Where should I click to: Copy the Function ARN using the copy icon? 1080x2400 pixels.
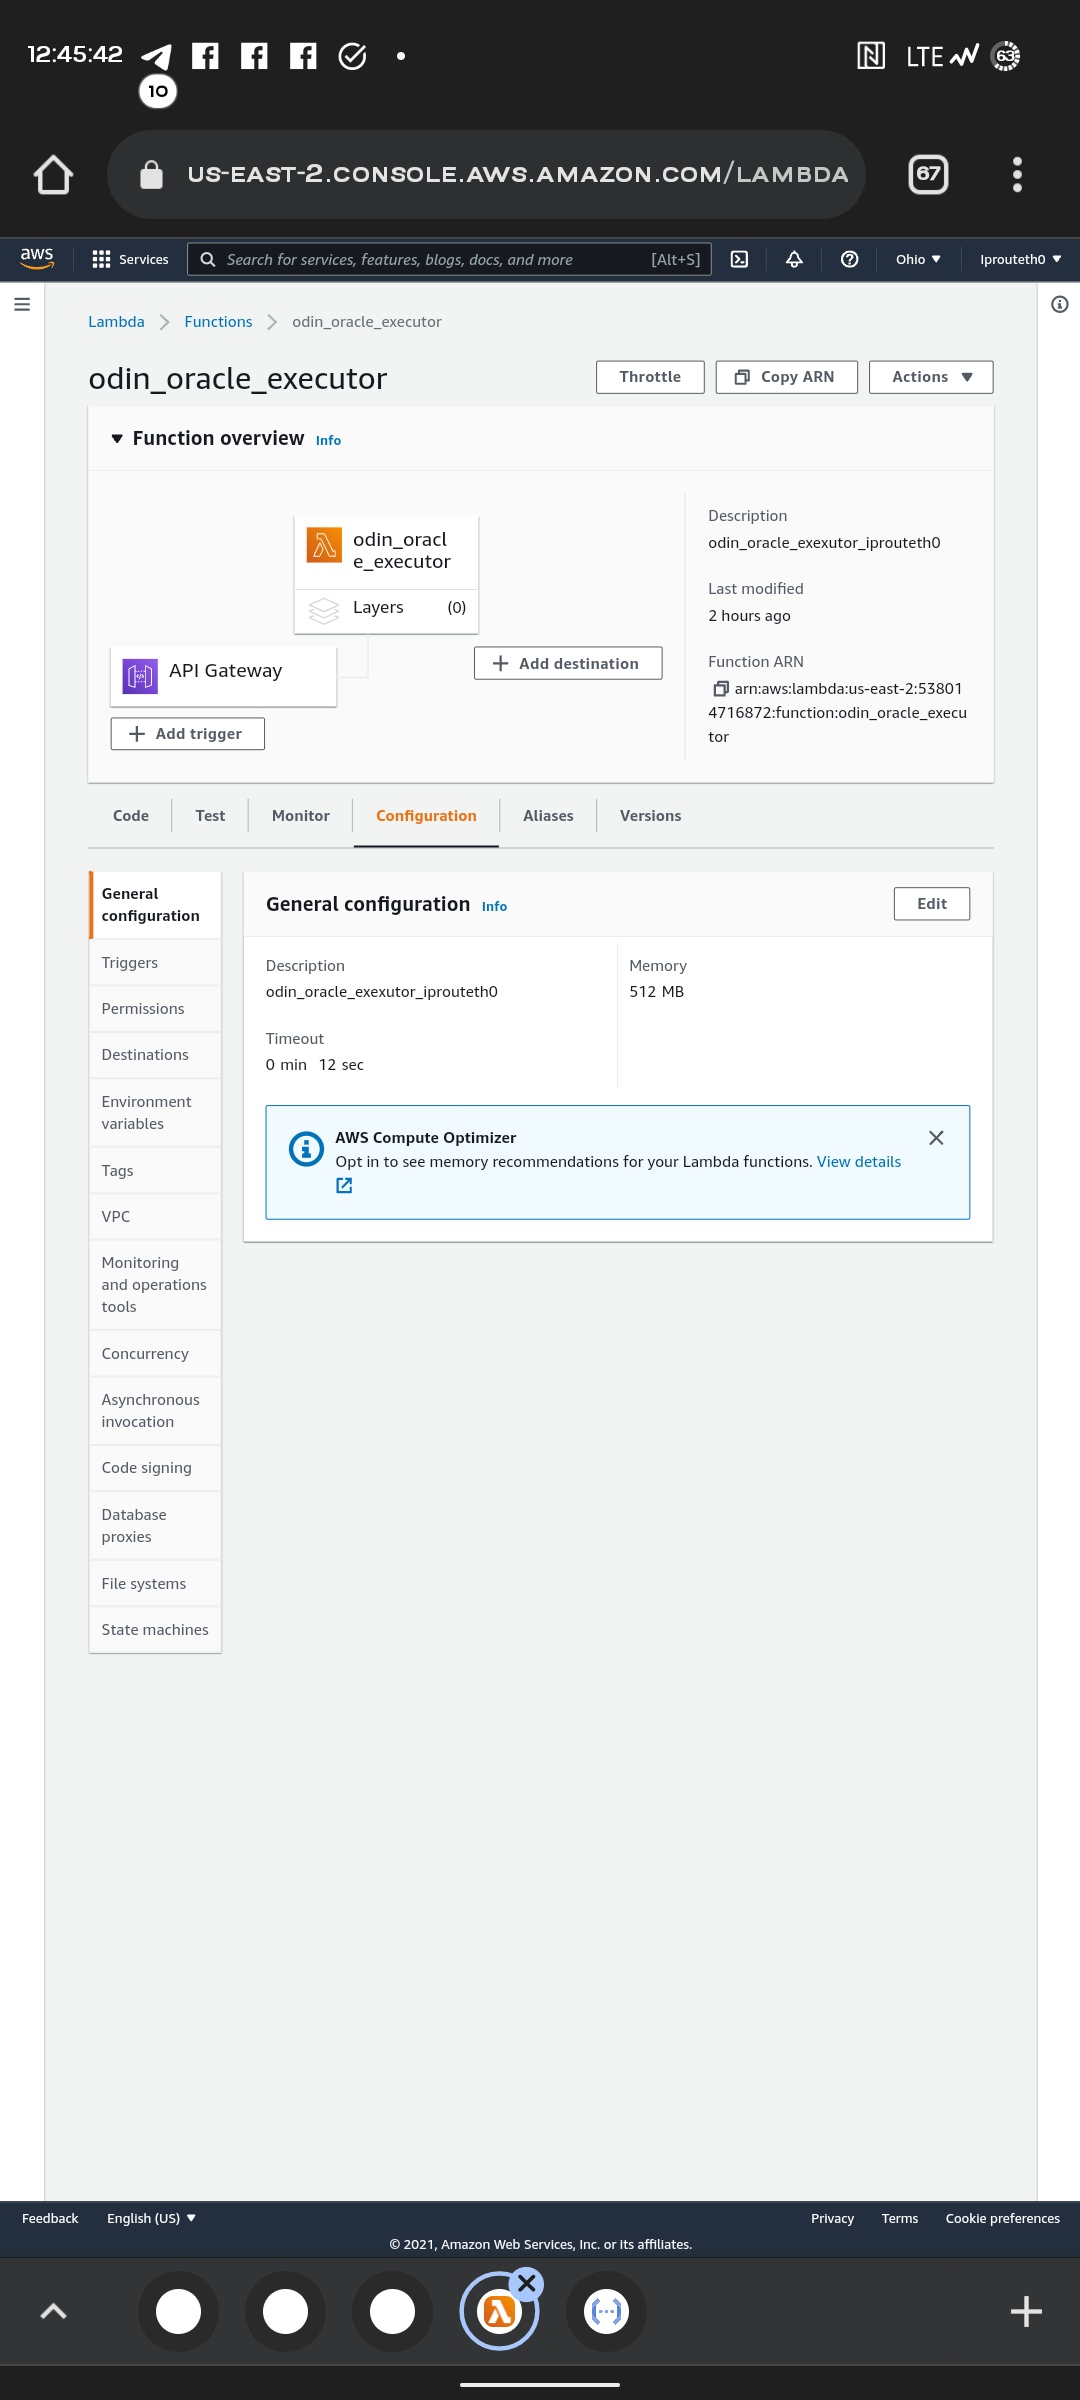point(720,688)
